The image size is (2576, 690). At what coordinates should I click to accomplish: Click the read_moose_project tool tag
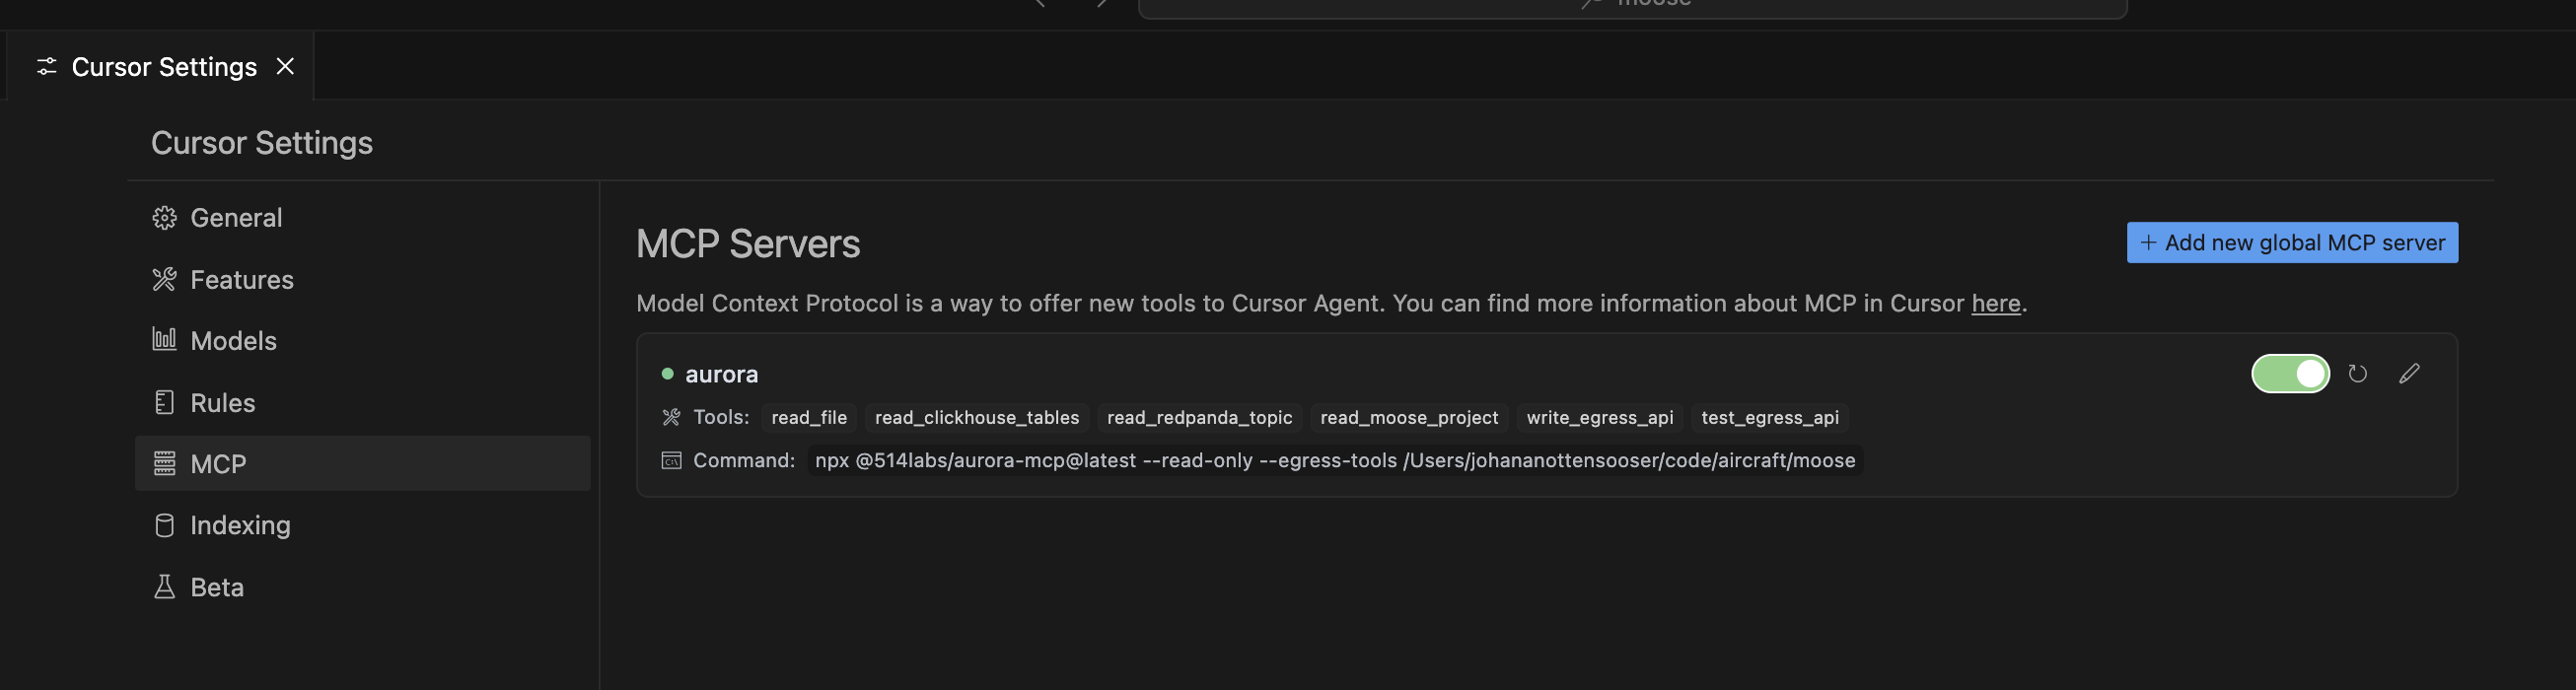(x=1409, y=418)
